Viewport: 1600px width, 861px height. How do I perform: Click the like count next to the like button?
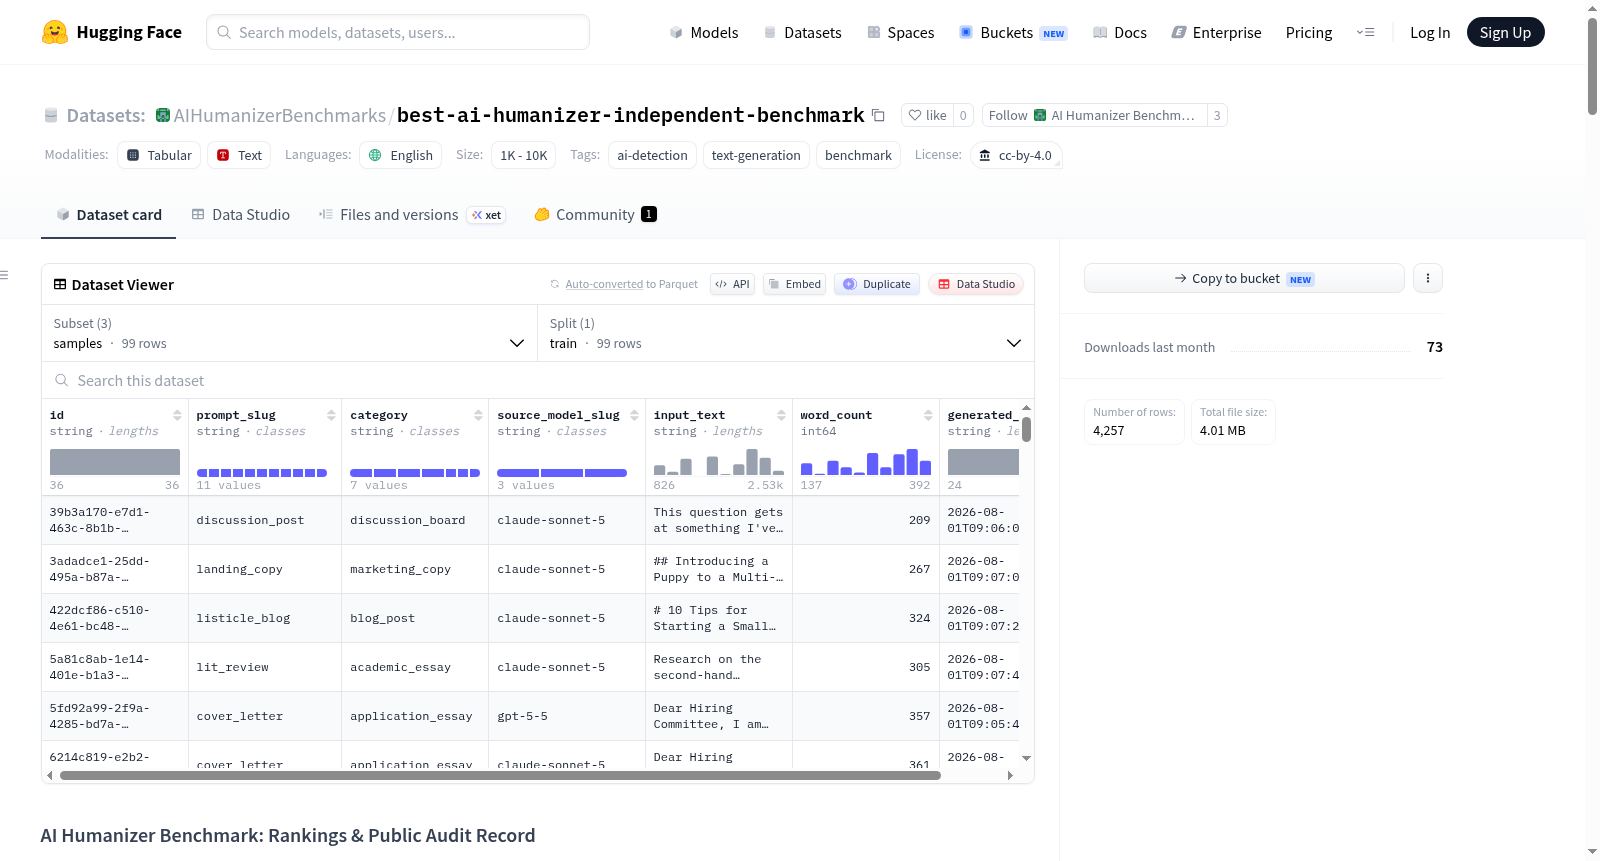(x=963, y=115)
